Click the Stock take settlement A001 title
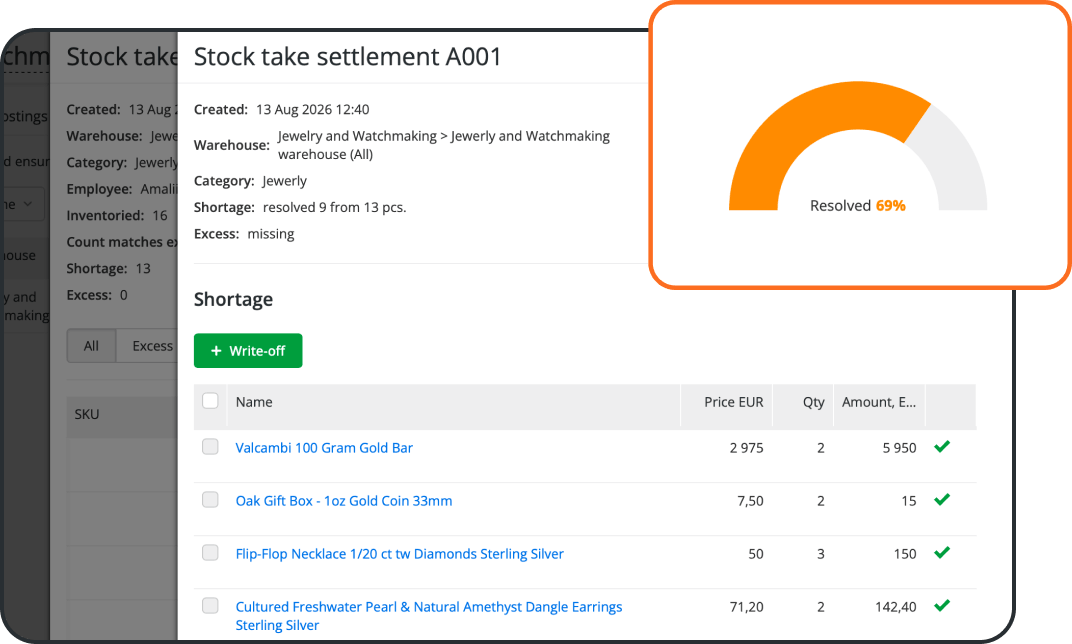Viewport: 1072px width, 644px height. click(347, 57)
